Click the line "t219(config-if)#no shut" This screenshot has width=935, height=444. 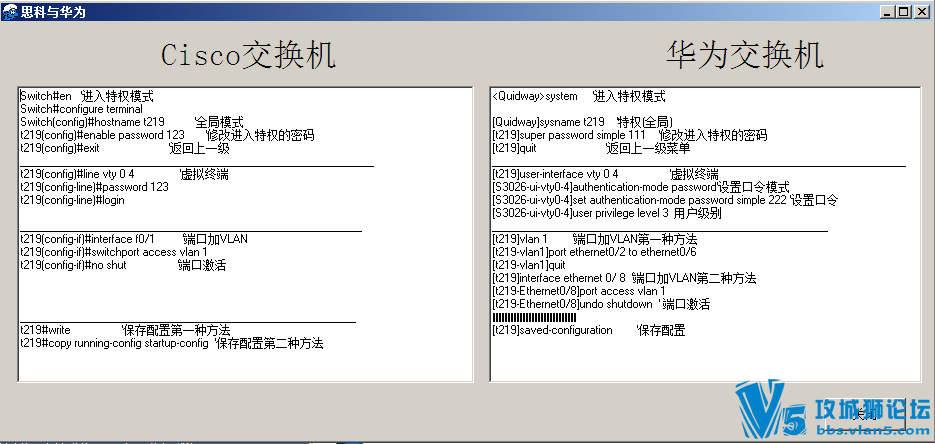tap(73, 265)
